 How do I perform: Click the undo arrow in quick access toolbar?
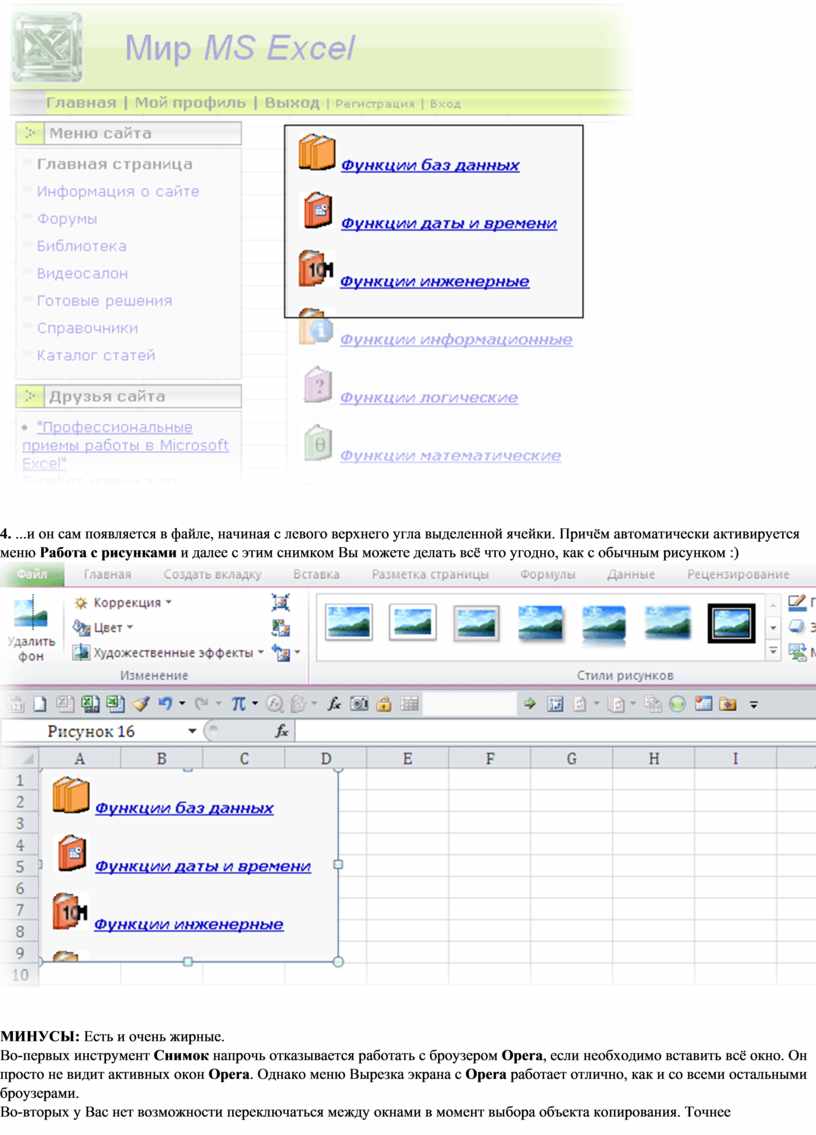tap(164, 704)
